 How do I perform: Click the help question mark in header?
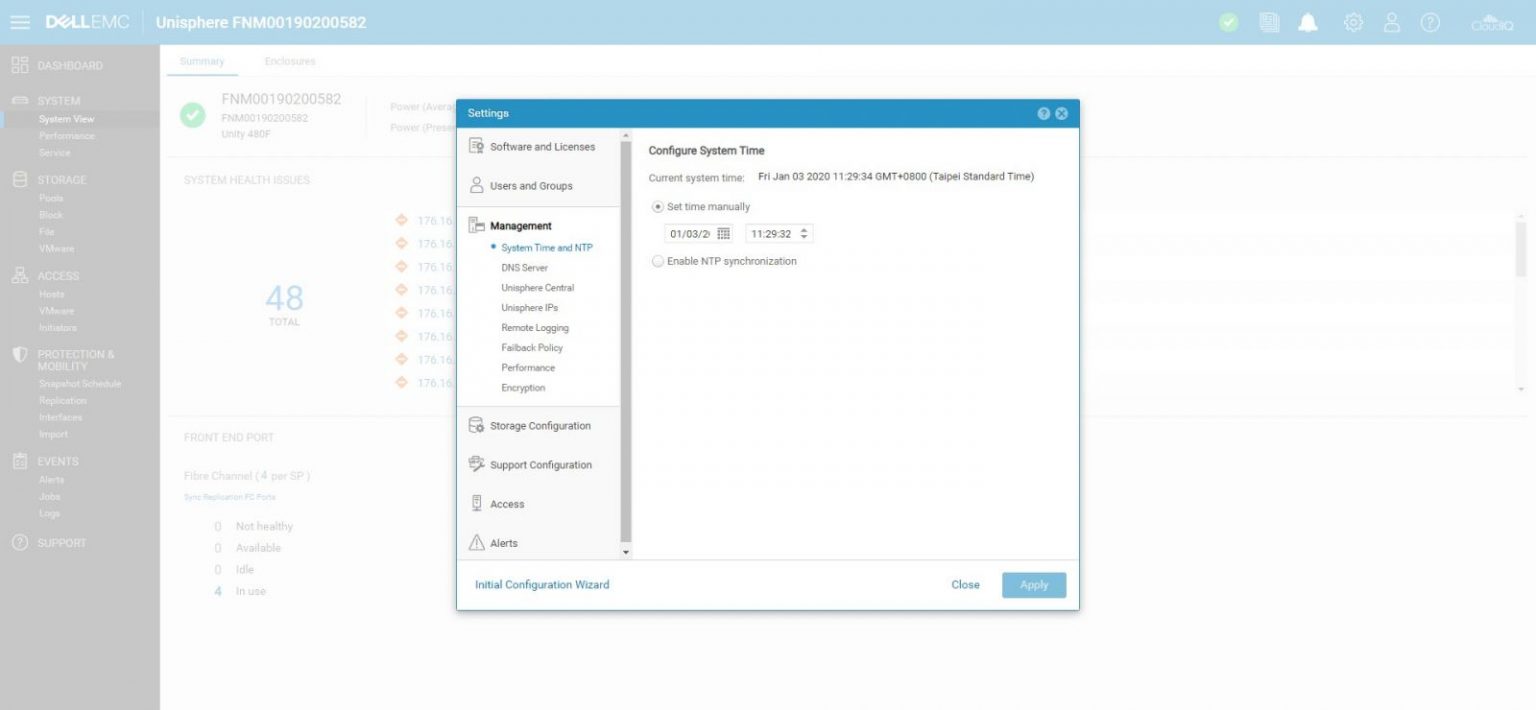coord(1430,22)
